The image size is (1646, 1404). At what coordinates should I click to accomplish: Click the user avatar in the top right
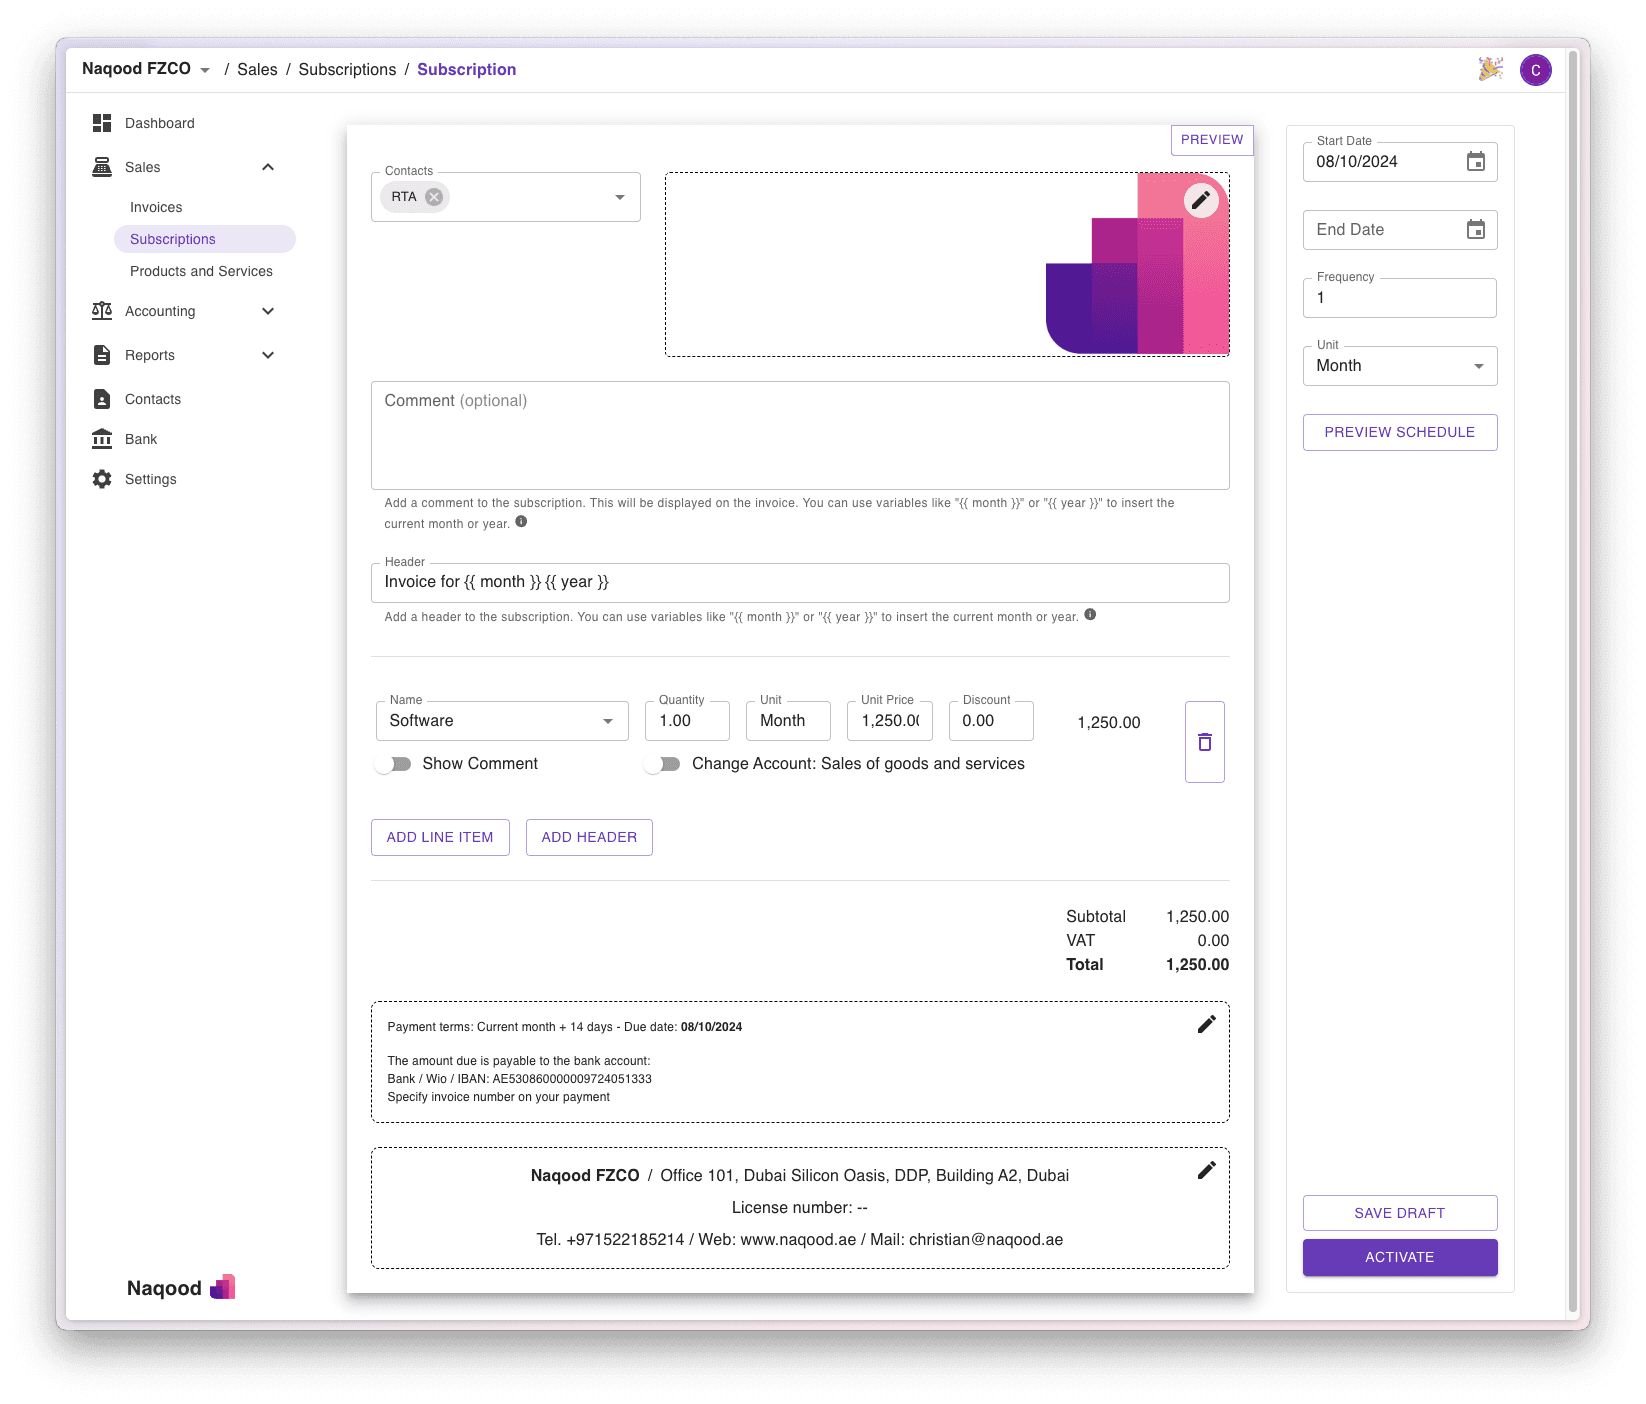pos(1535,69)
